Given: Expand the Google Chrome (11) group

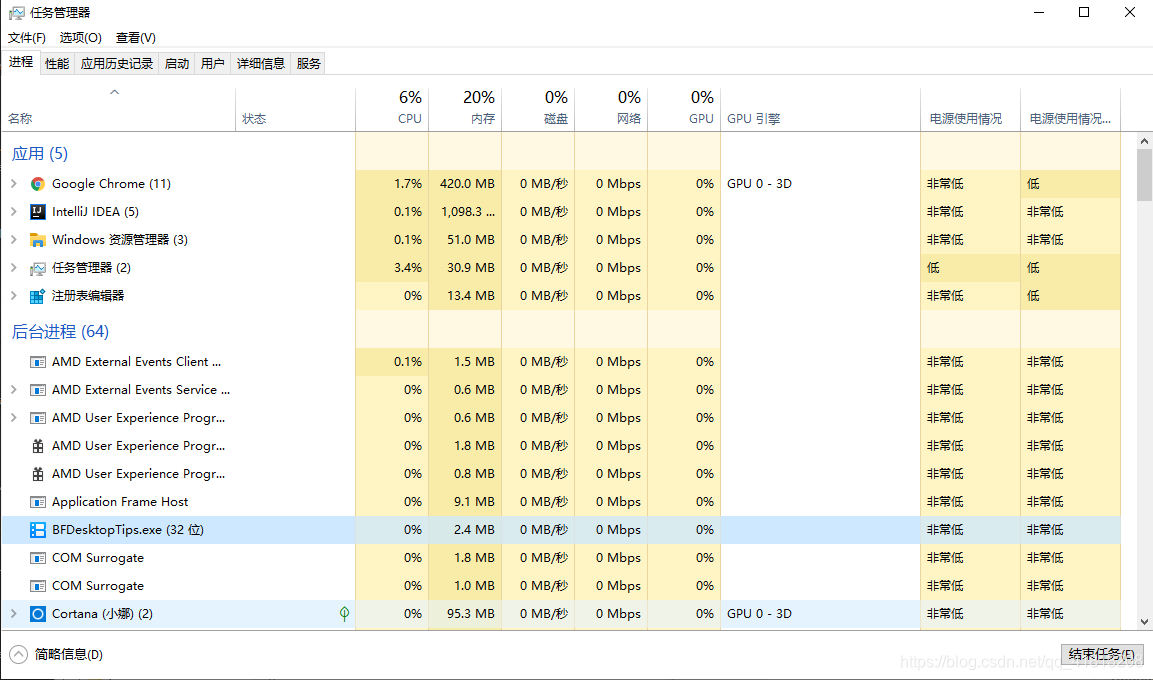Looking at the screenshot, I should click(13, 184).
